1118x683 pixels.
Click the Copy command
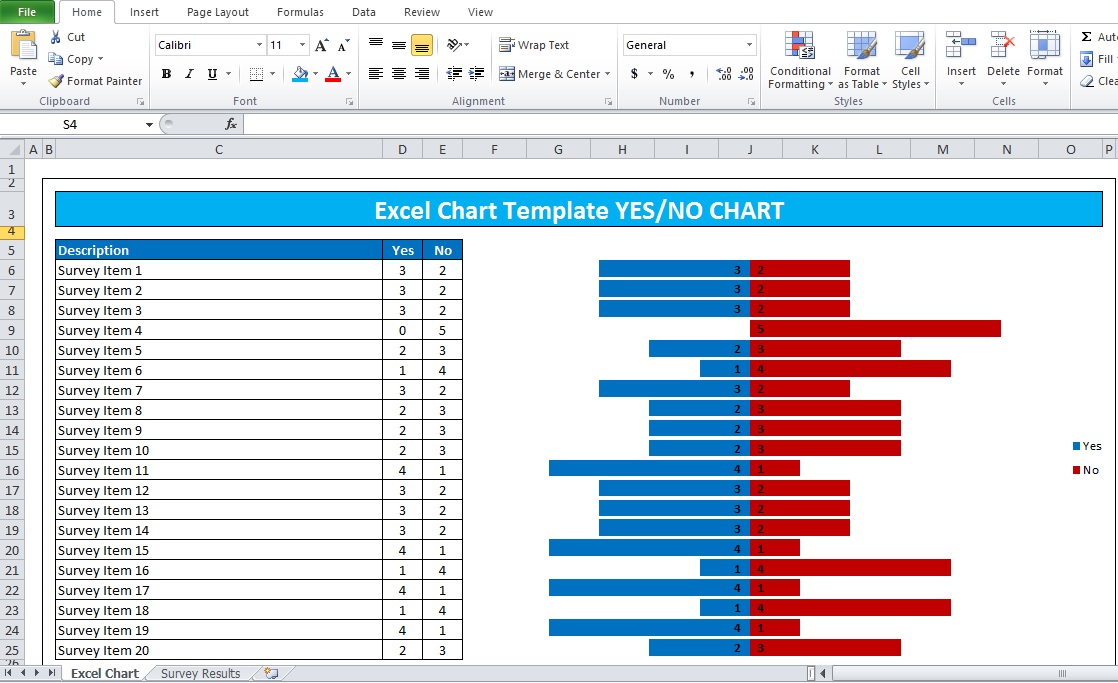point(77,59)
